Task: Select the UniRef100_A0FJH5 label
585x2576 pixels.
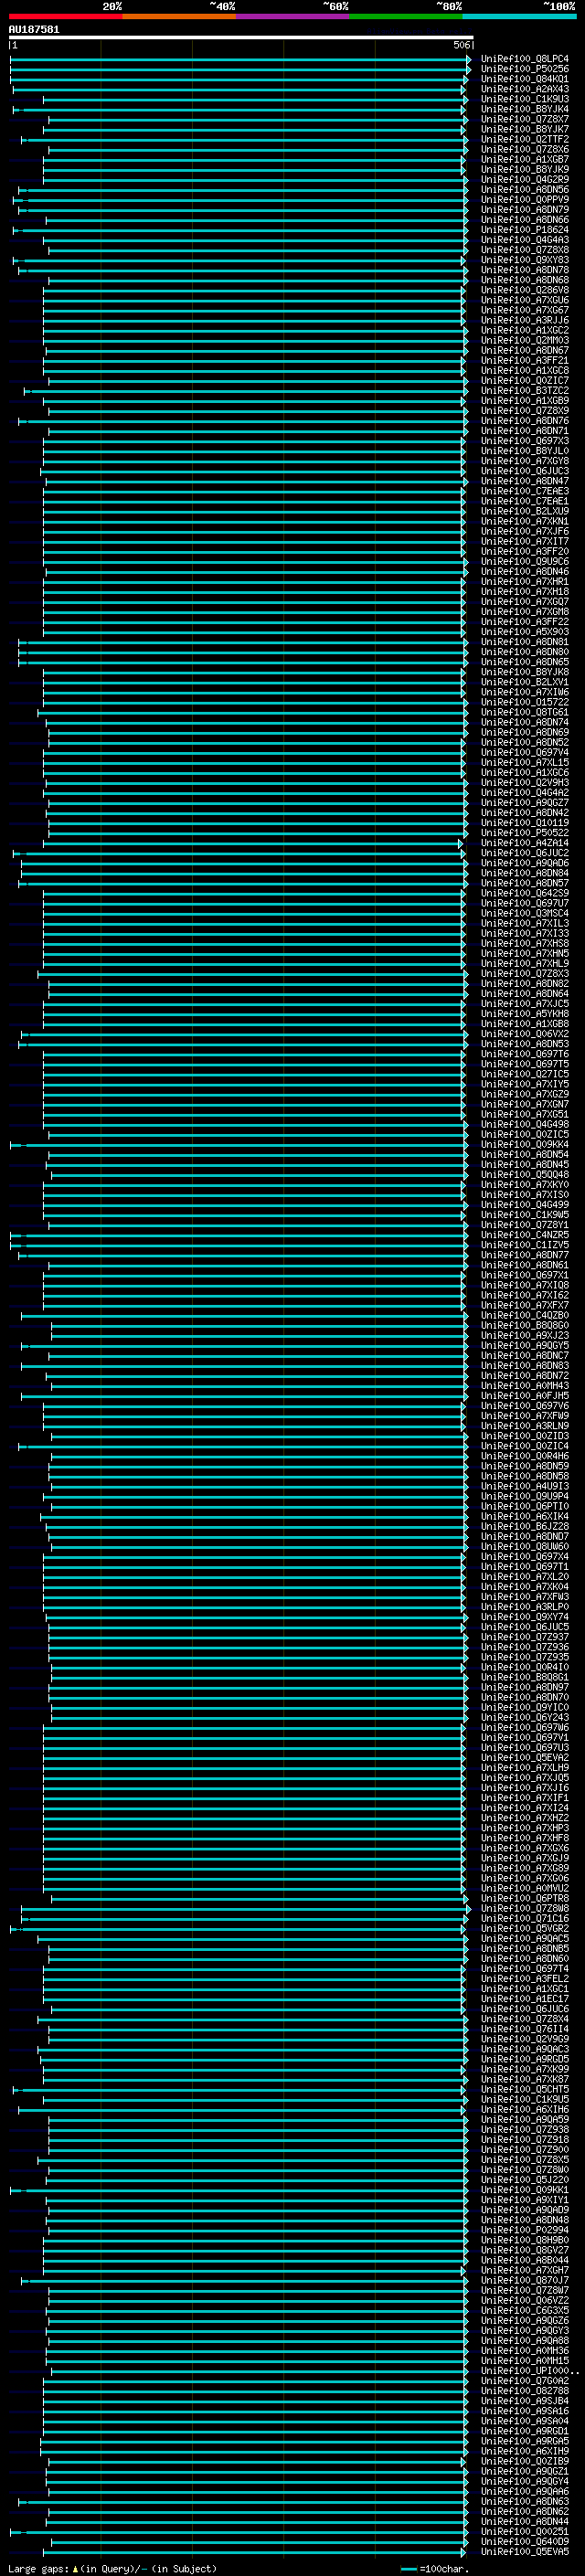Action: pyautogui.click(x=525, y=1396)
